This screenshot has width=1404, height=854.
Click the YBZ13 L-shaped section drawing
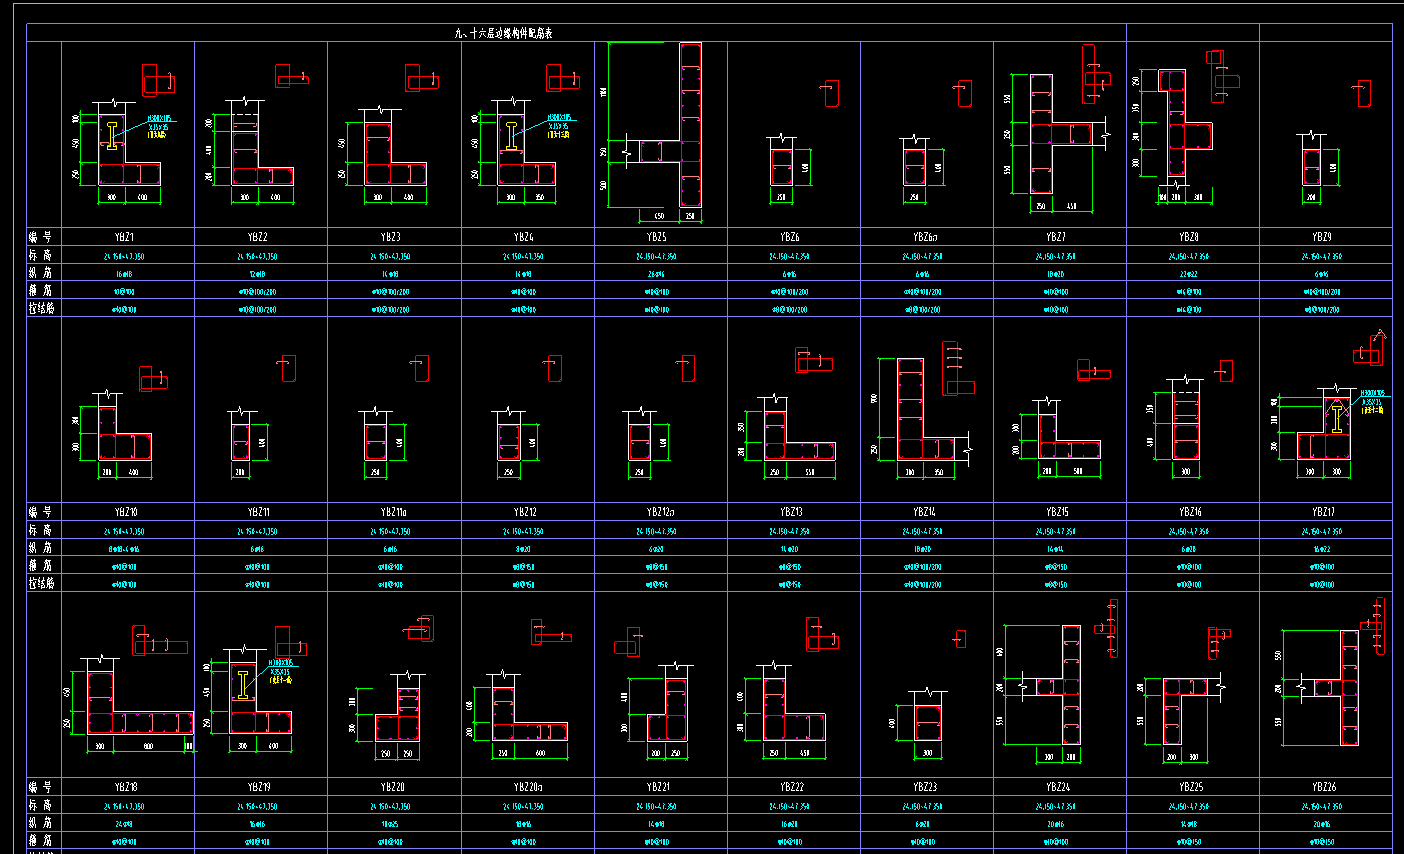pos(799,435)
